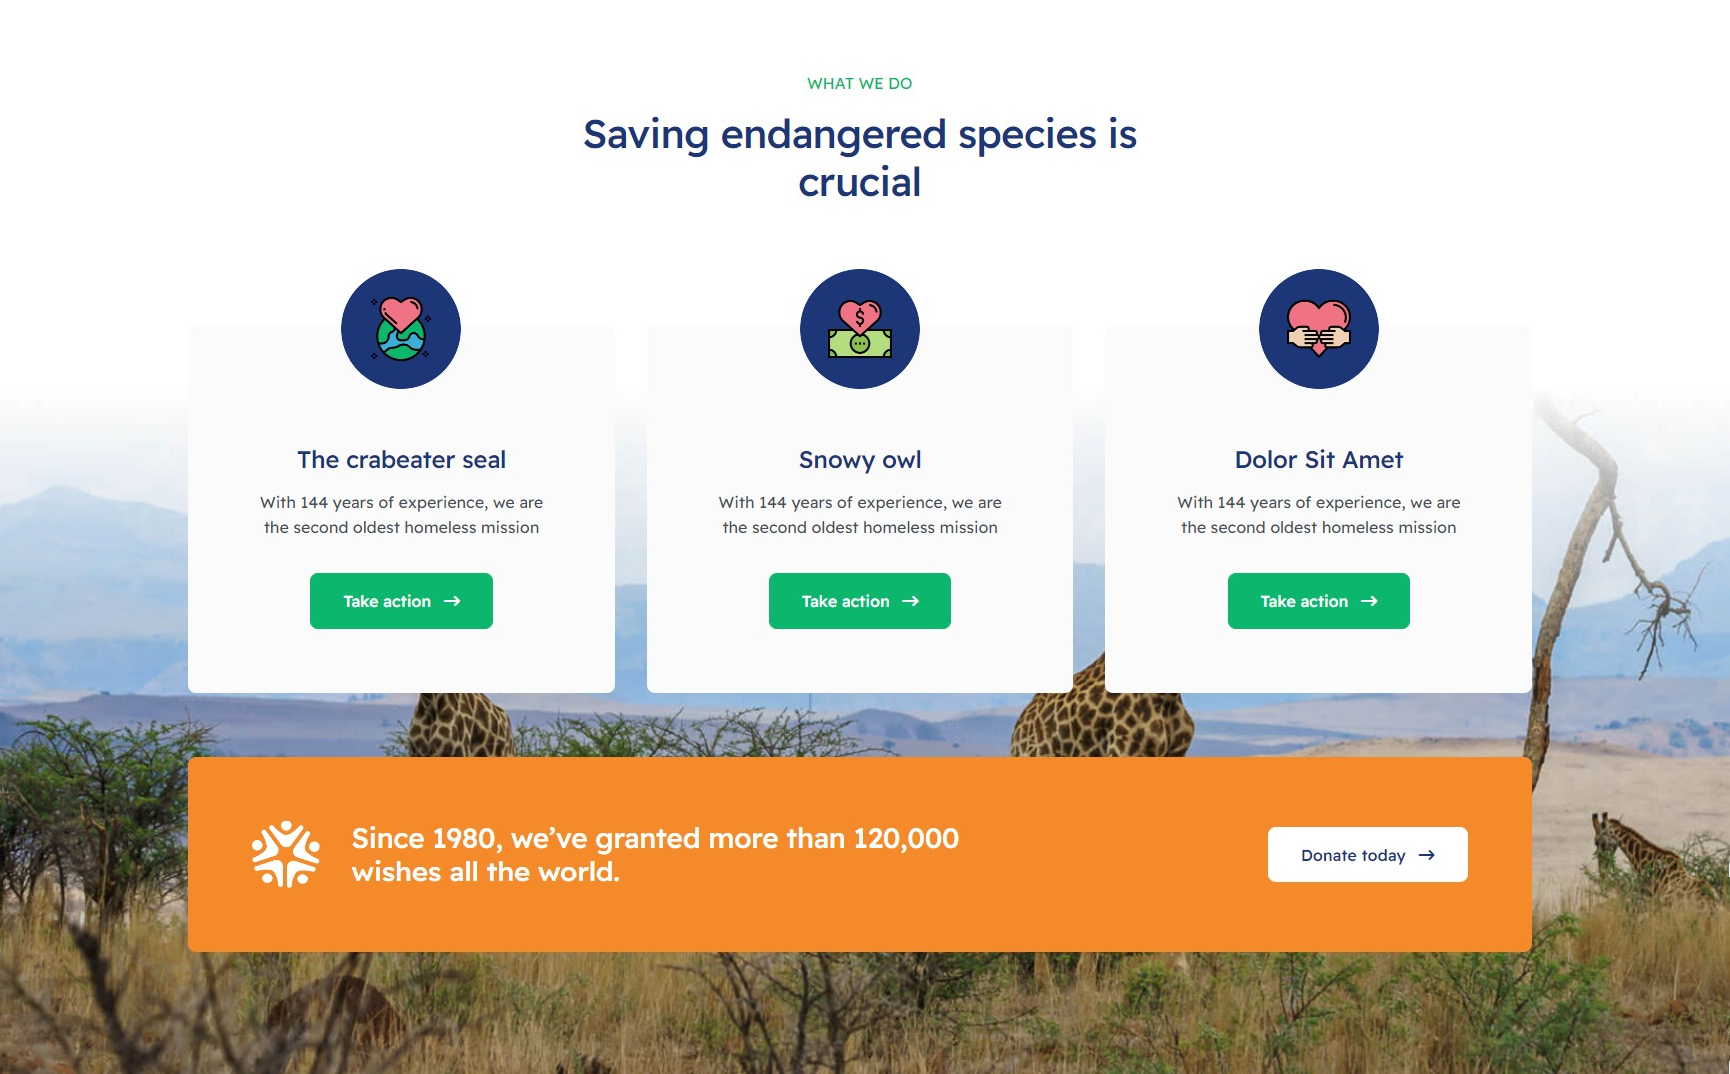The image size is (1730, 1074).
Task: Click the description text under Dolor Sit Amet
Action: point(1318,515)
